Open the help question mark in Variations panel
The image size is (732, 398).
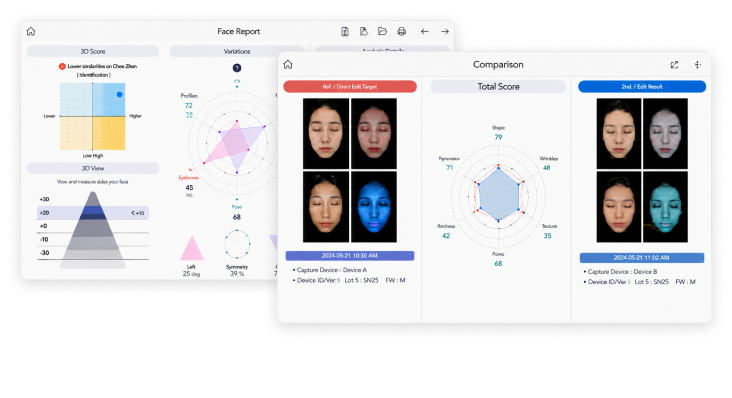pyautogui.click(x=237, y=68)
